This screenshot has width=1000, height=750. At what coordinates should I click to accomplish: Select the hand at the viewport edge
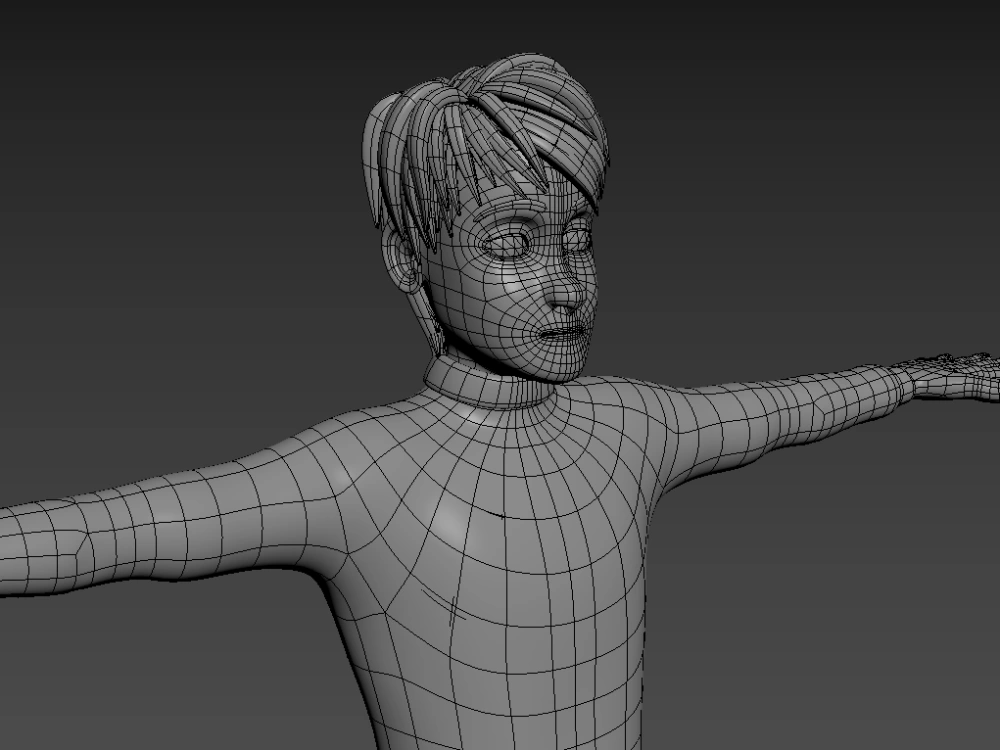[952, 377]
